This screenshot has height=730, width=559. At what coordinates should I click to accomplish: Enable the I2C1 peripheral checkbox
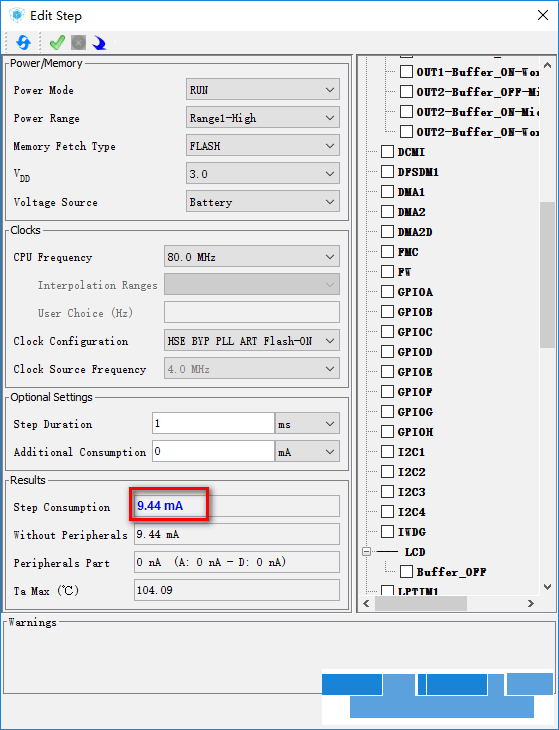[387, 452]
